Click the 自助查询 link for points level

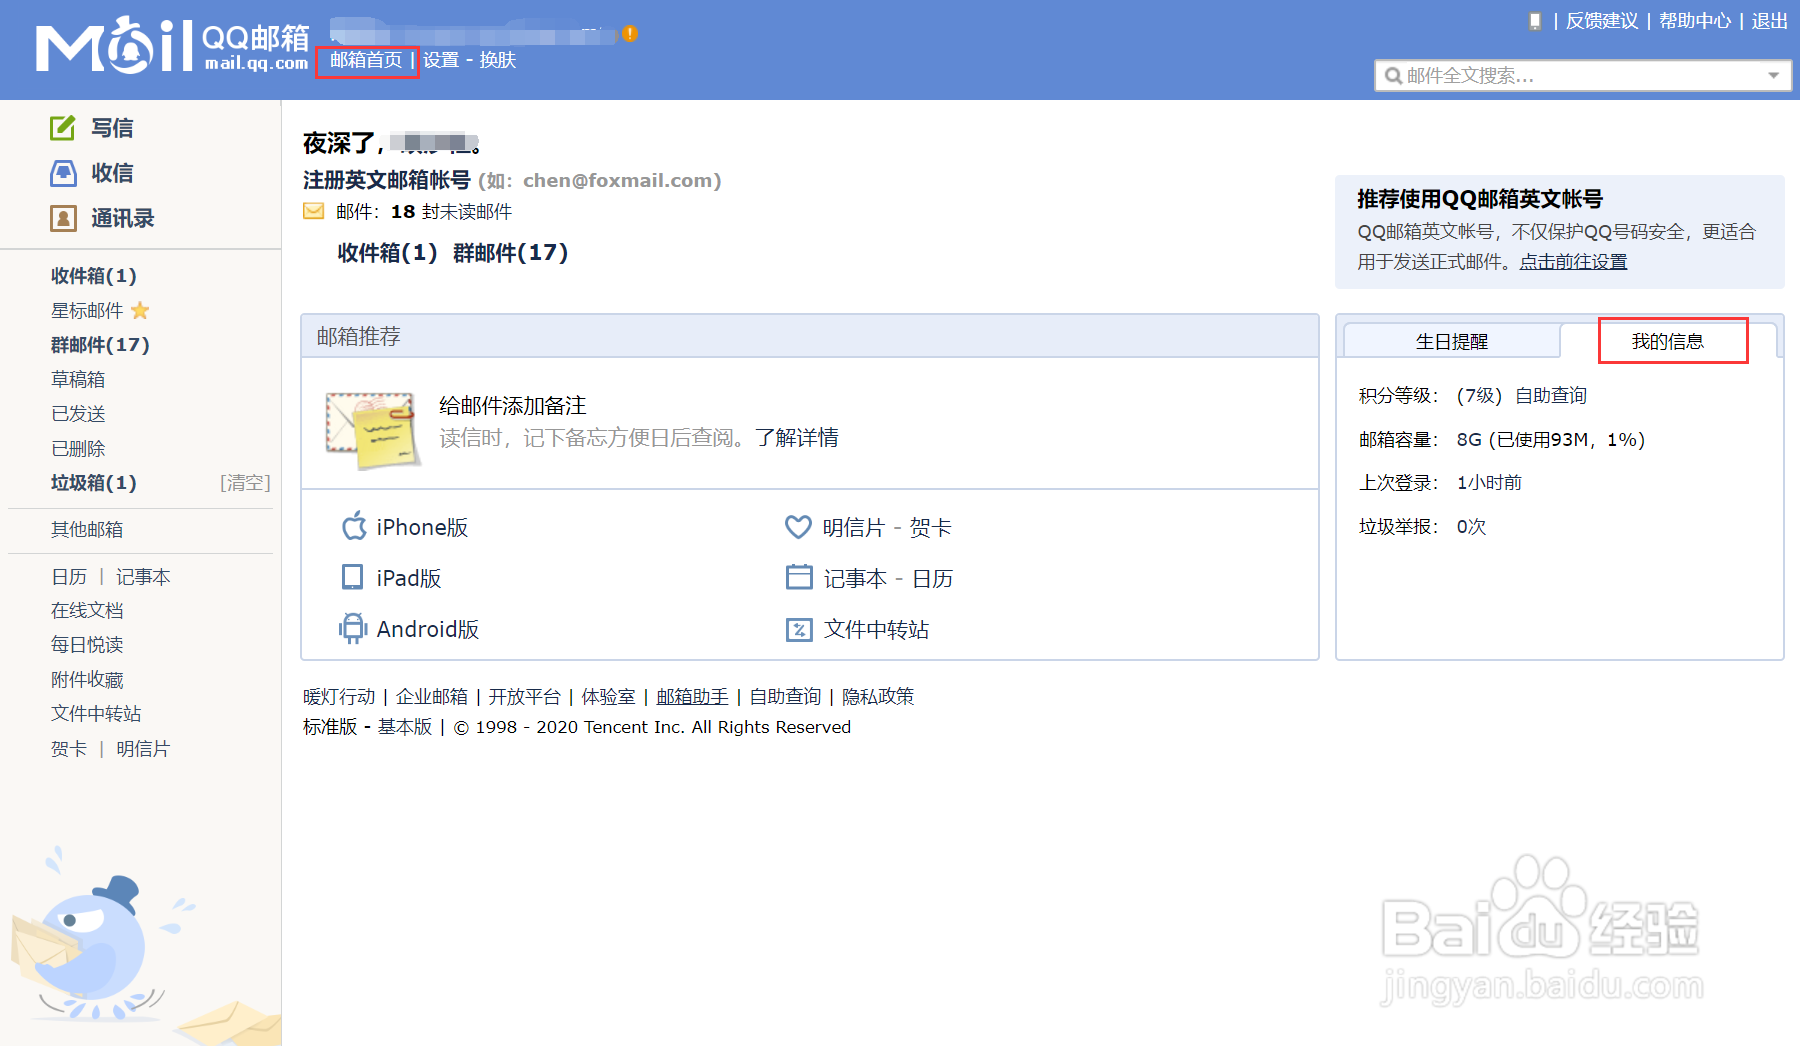pyautogui.click(x=1549, y=394)
